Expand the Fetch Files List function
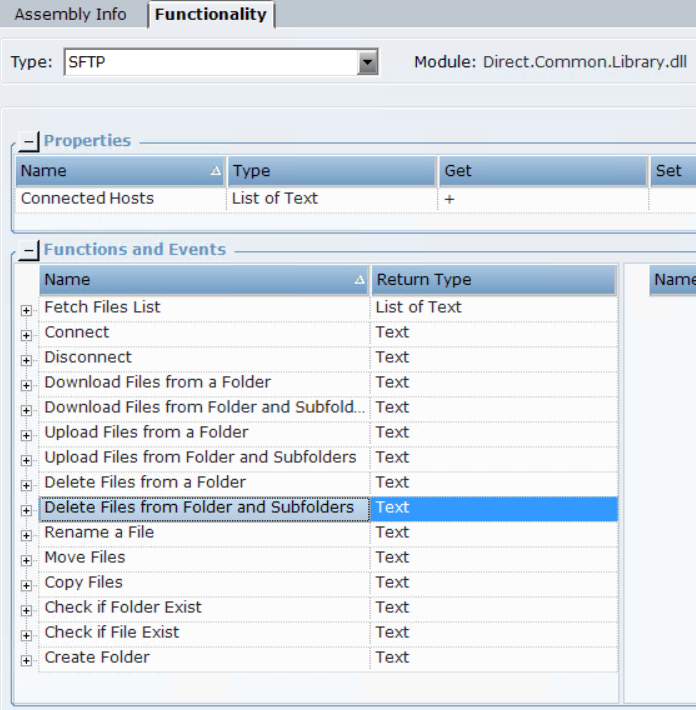The width and height of the screenshot is (696, 710). coord(26,310)
